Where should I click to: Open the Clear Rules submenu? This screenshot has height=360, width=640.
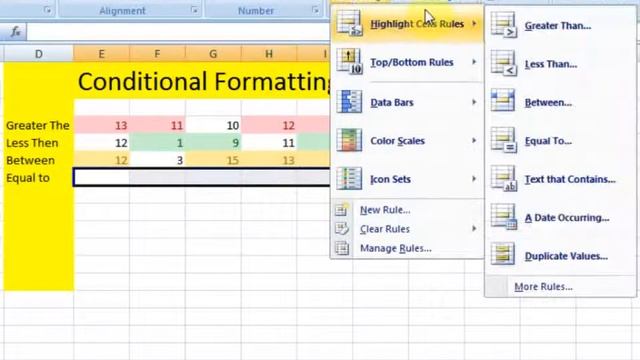[x=407, y=229]
